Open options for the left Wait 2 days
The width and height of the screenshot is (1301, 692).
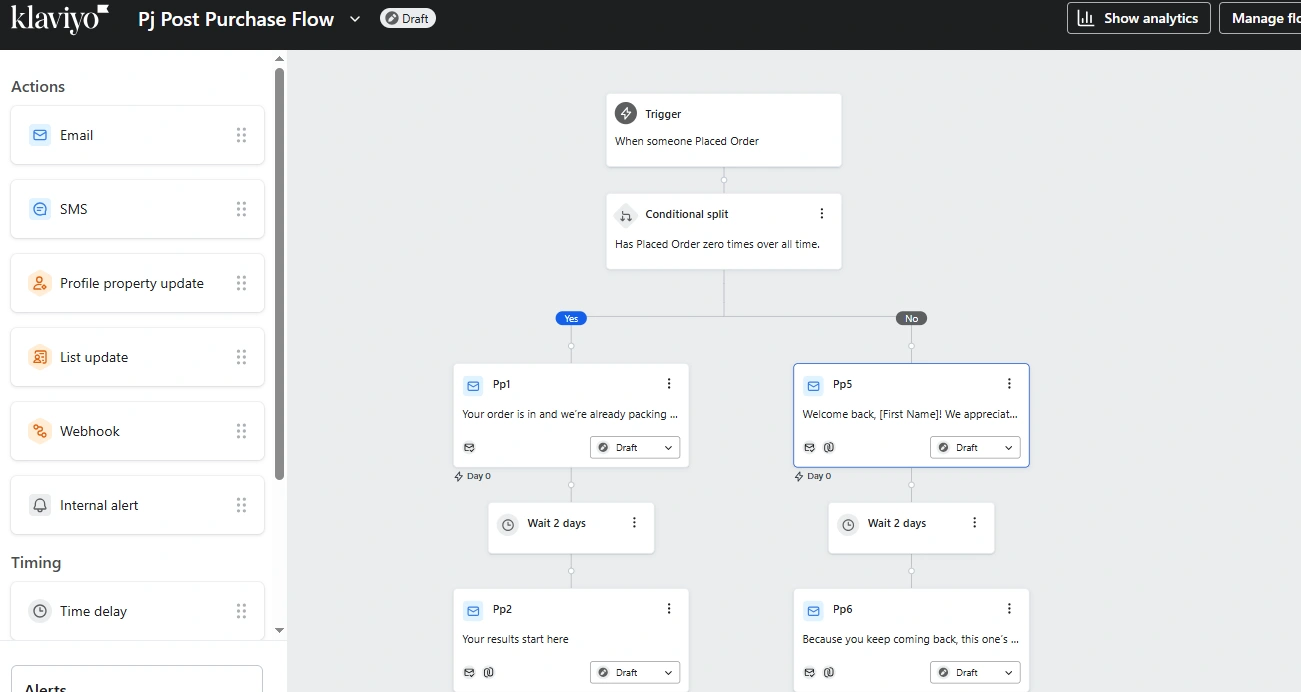(x=634, y=523)
